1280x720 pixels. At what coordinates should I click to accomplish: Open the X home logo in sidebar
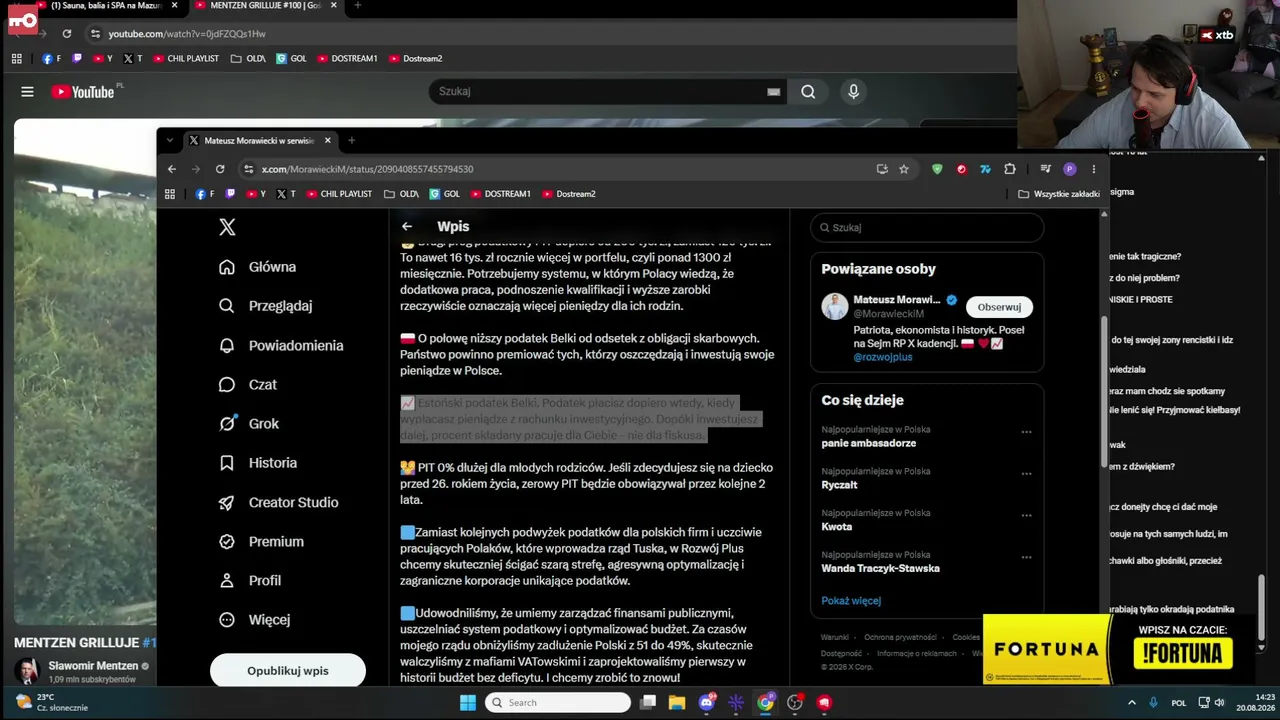tap(227, 227)
